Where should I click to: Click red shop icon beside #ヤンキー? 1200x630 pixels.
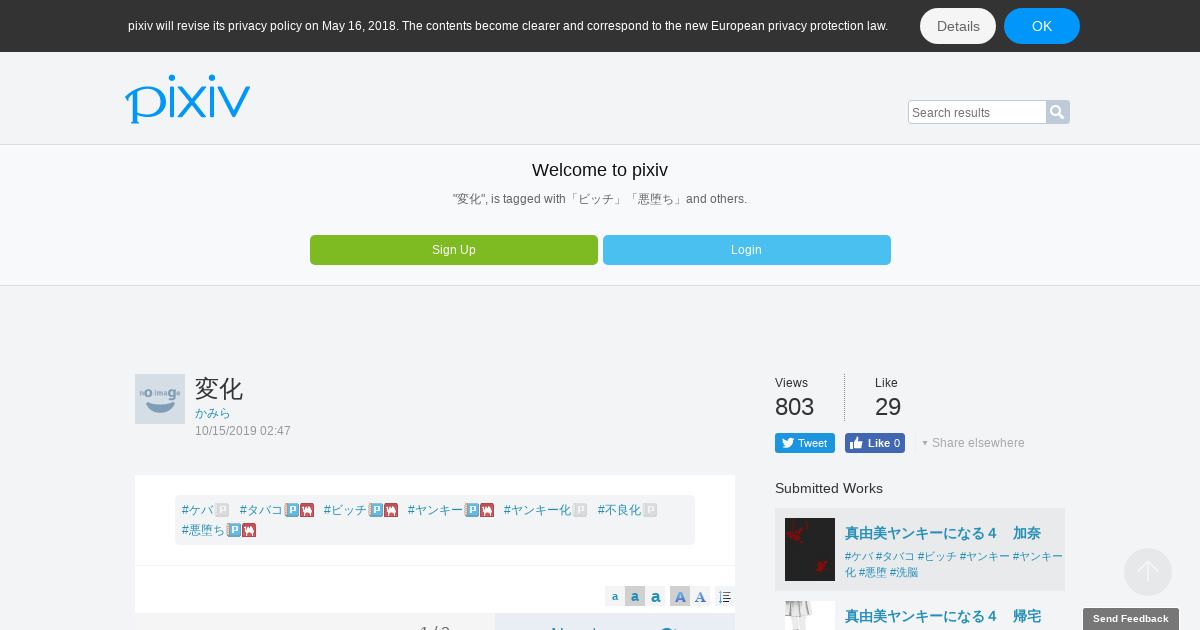(487, 510)
